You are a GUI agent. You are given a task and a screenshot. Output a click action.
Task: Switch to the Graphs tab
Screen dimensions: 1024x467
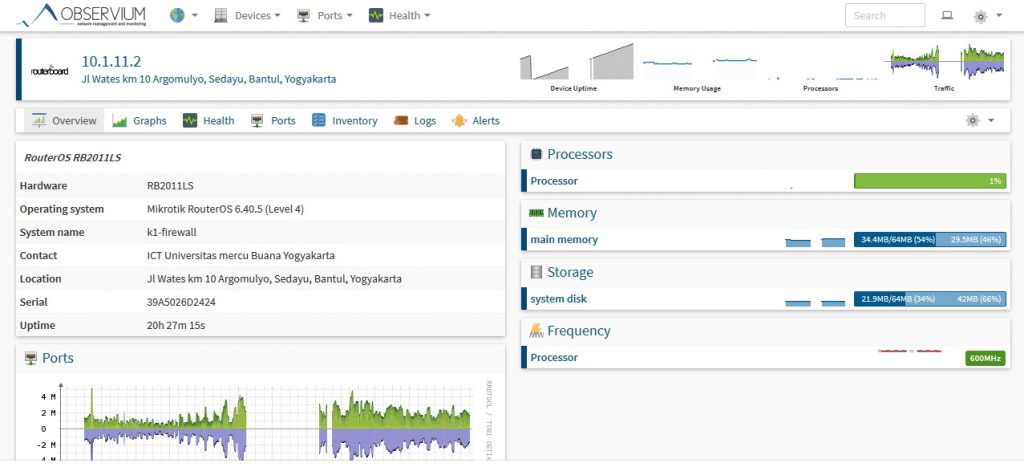(139, 121)
